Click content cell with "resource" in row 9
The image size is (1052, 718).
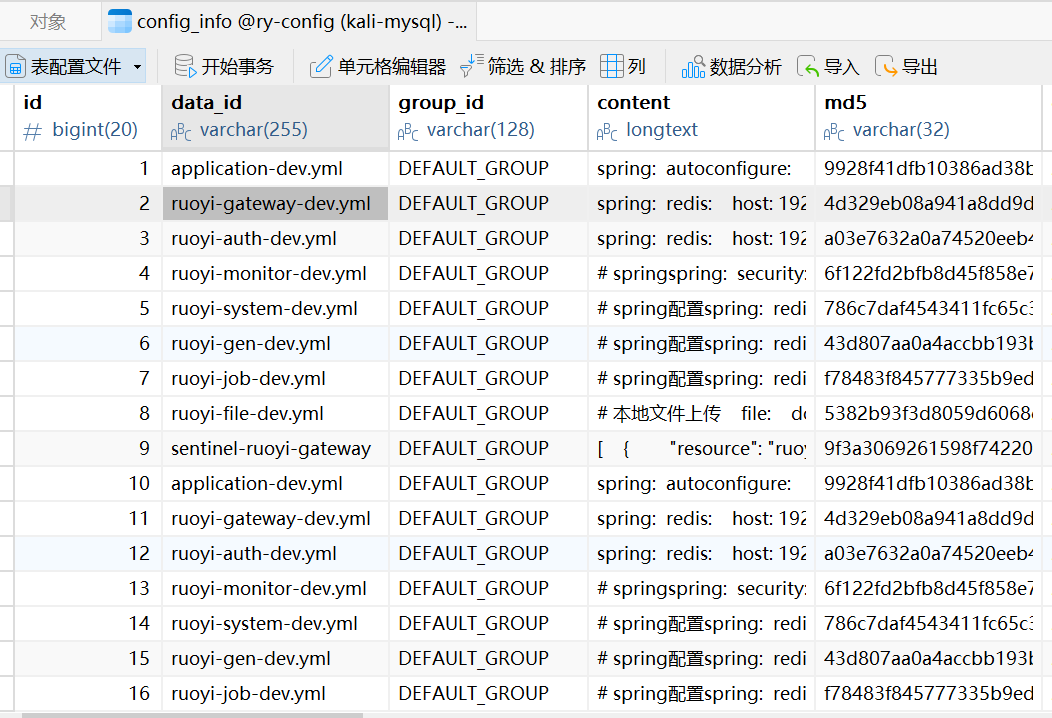(701, 448)
